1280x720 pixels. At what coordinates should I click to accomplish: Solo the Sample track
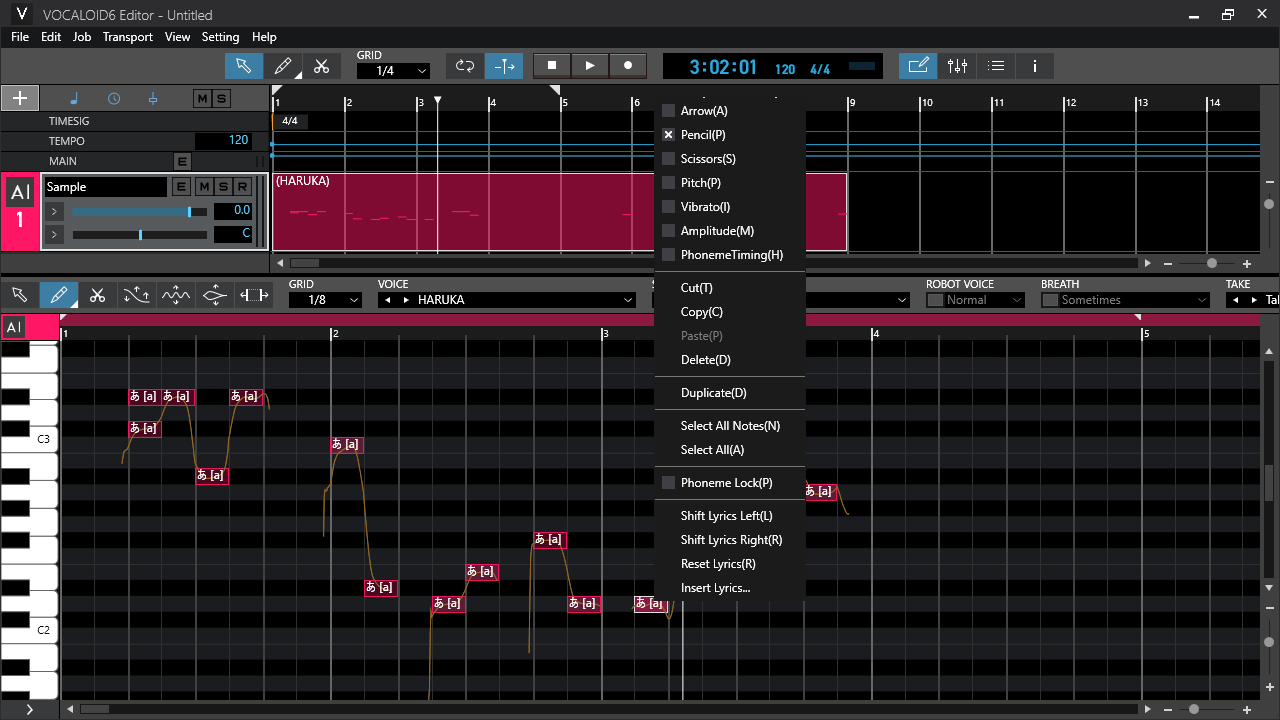(x=222, y=187)
